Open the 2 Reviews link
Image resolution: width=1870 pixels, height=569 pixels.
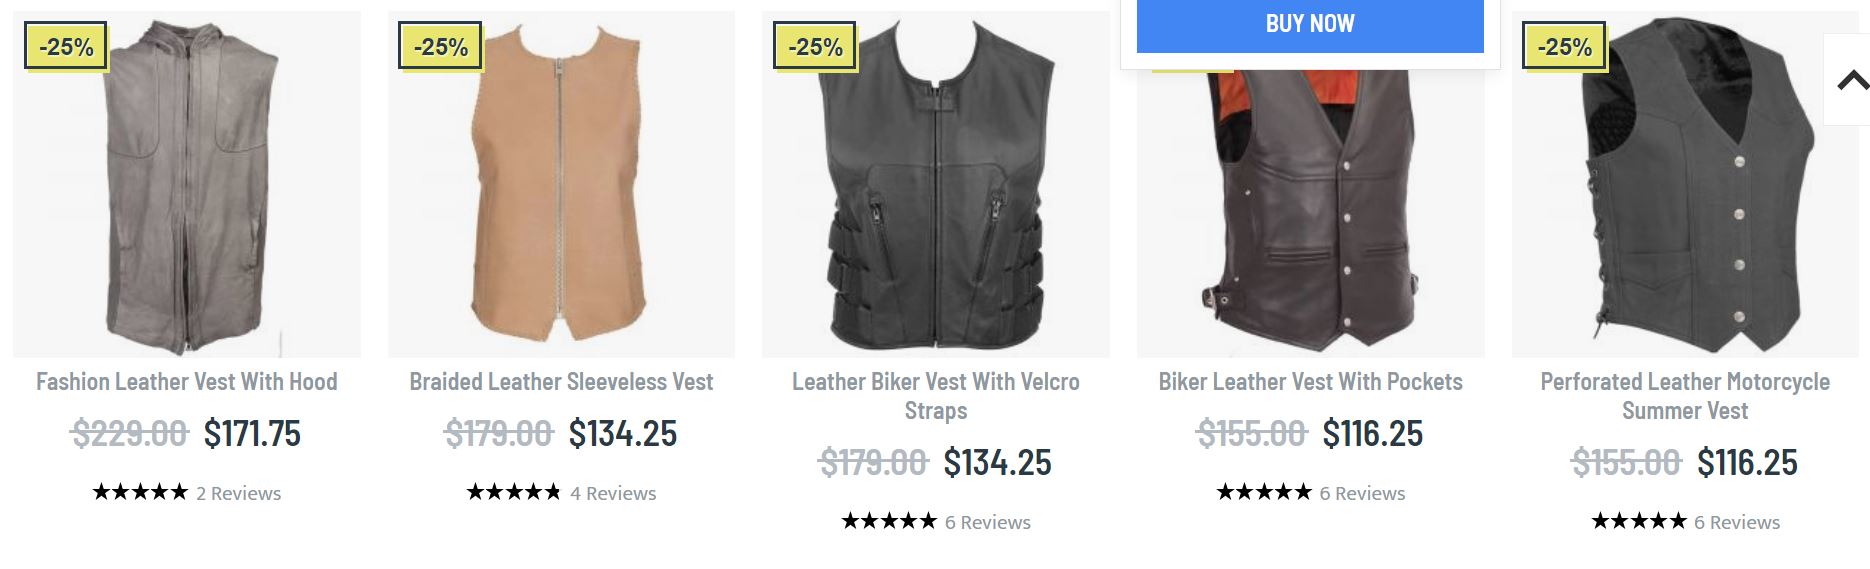click(x=239, y=493)
